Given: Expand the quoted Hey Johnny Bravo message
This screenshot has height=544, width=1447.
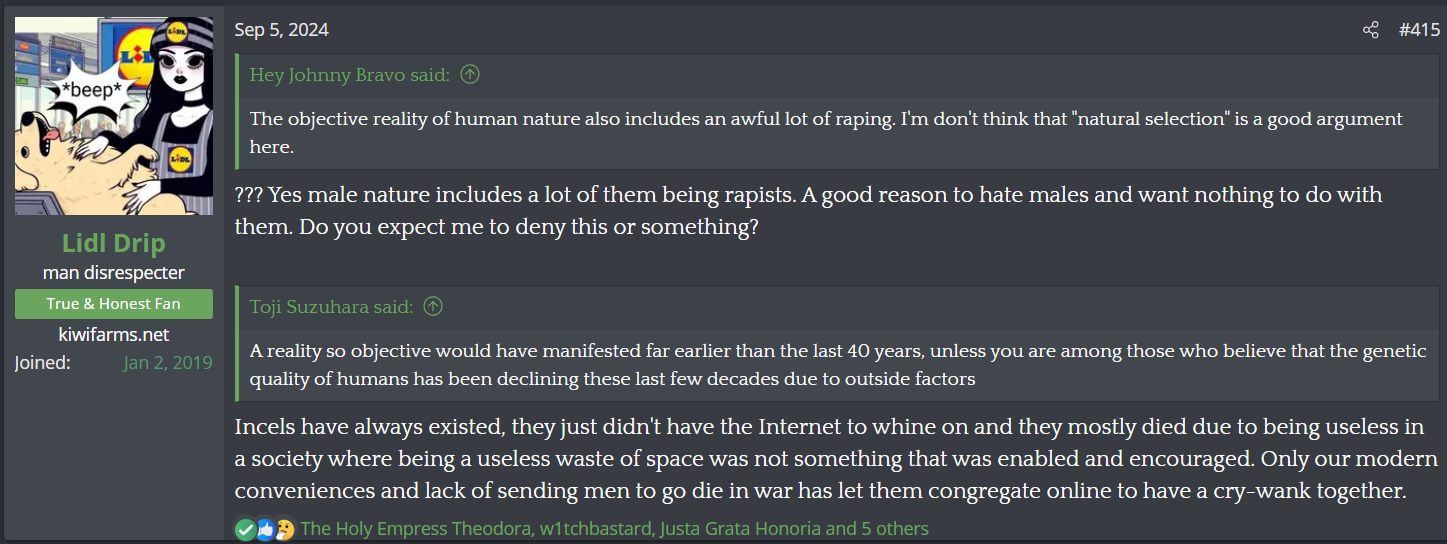Looking at the screenshot, I should (825, 132).
